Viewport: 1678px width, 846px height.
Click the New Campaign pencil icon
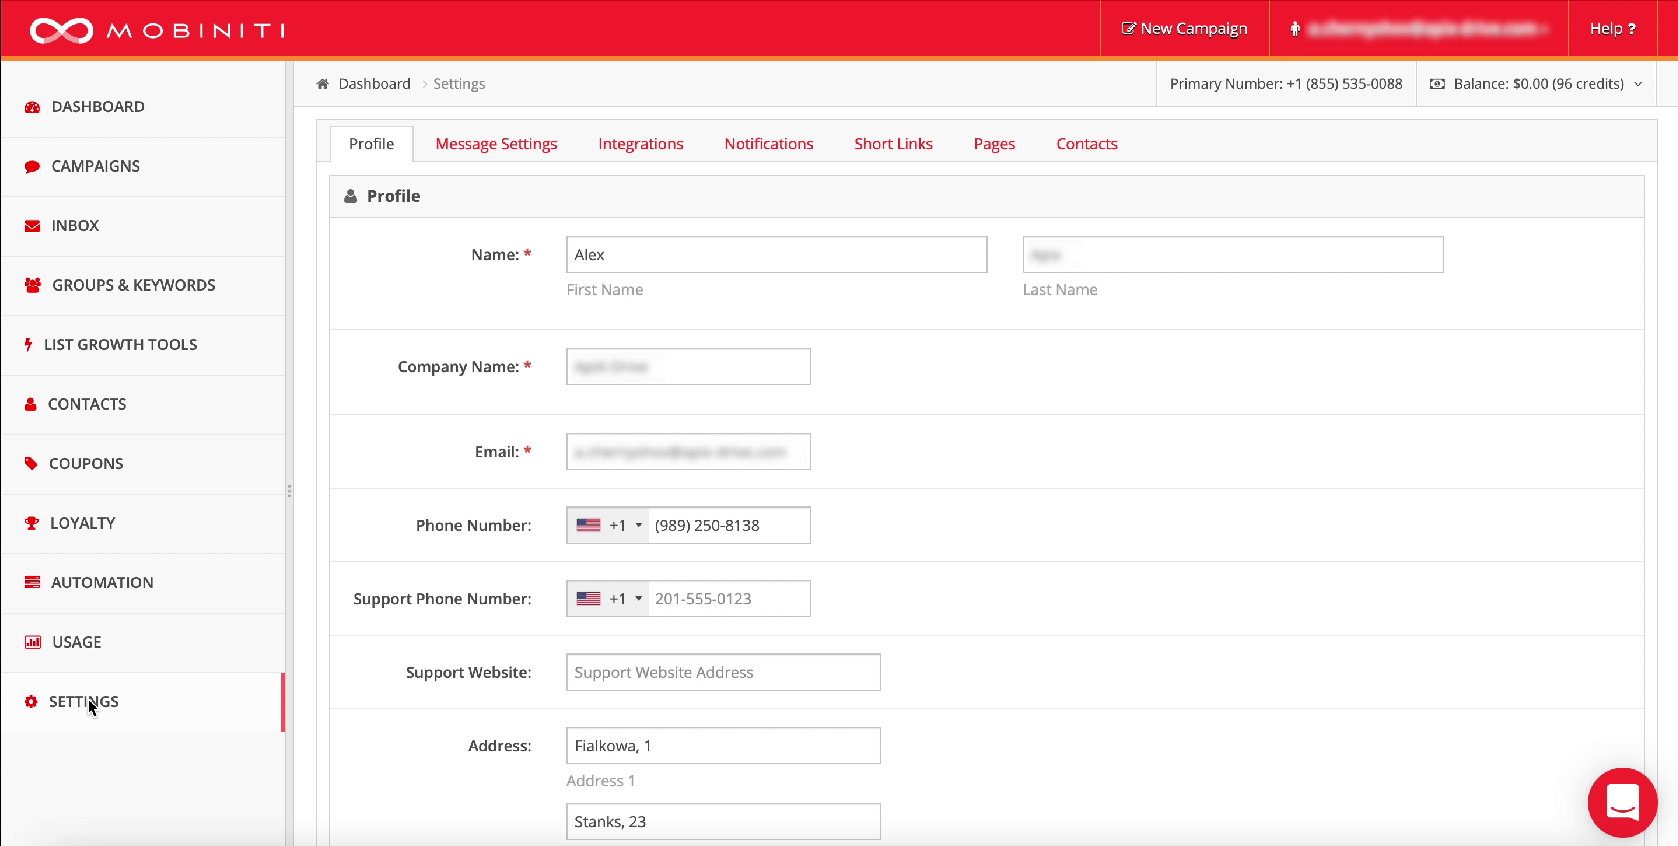(x=1128, y=28)
